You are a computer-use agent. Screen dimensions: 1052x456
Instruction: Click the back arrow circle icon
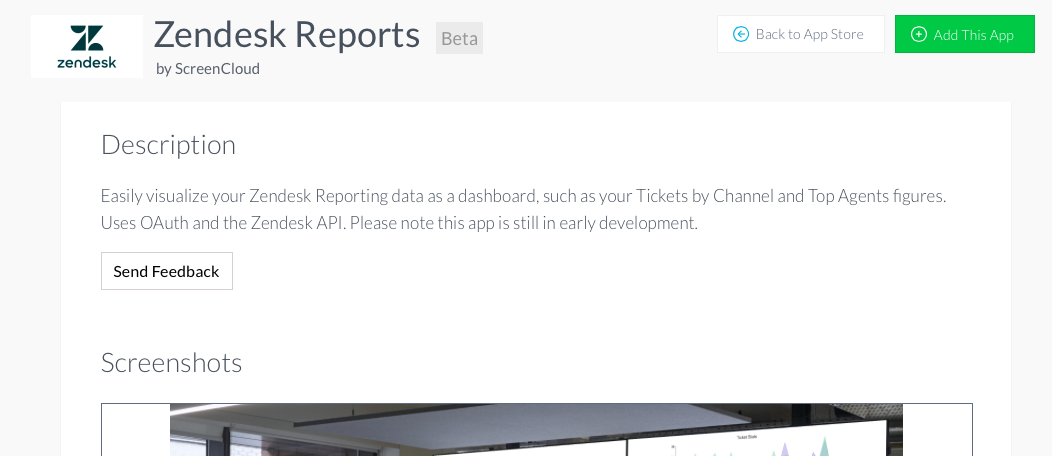tap(741, 34)
